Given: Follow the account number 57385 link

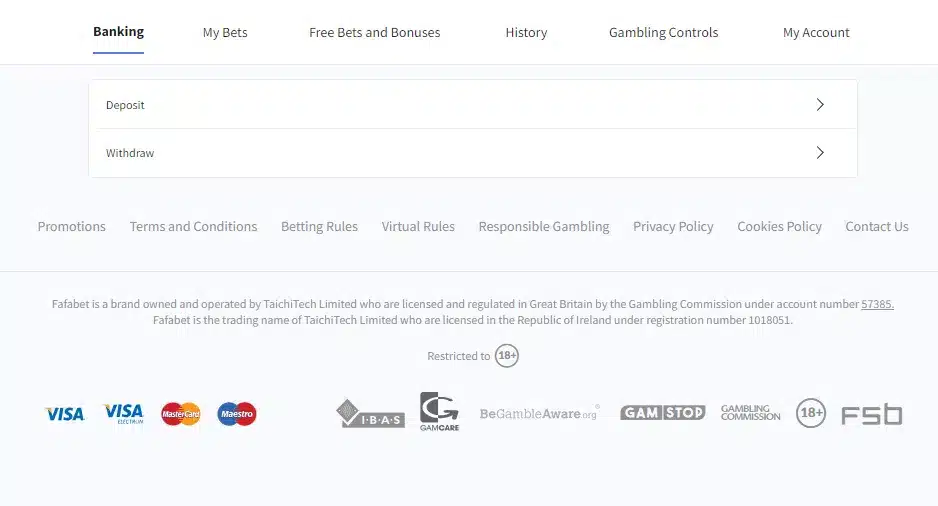Looking at the screenshot, I should [877, 304].
